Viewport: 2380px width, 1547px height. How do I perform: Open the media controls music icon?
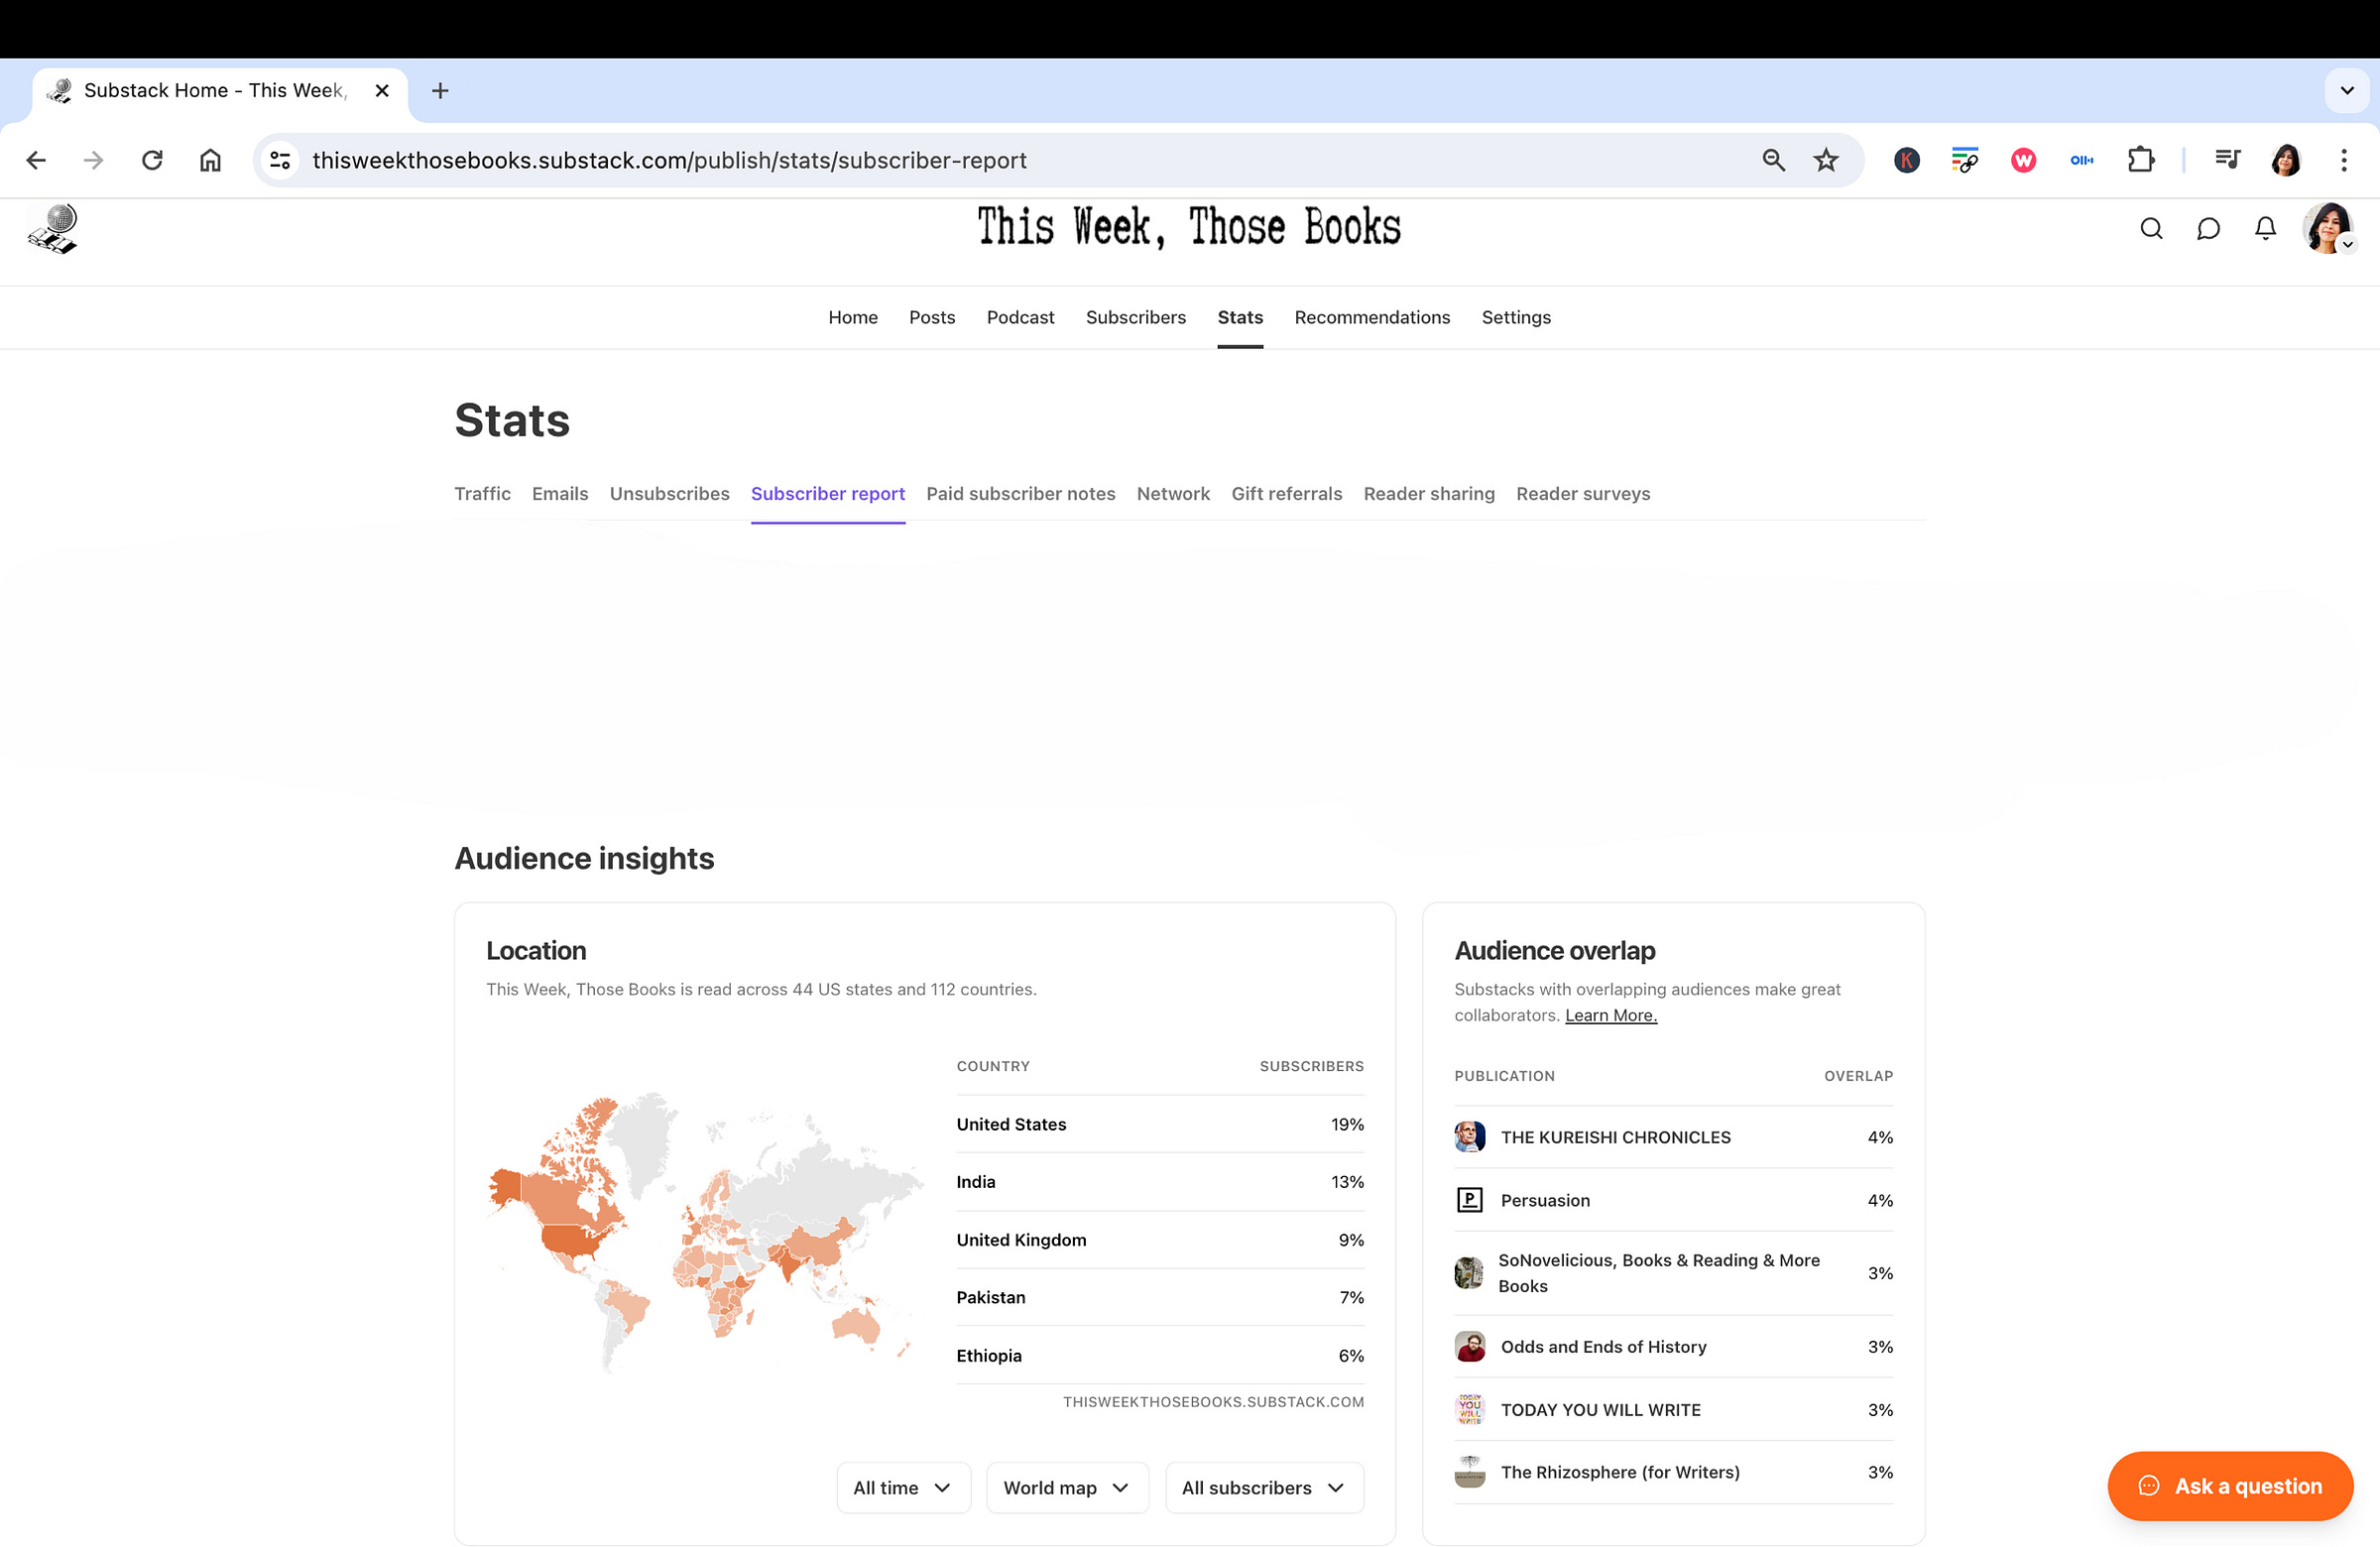[2227, 160]
